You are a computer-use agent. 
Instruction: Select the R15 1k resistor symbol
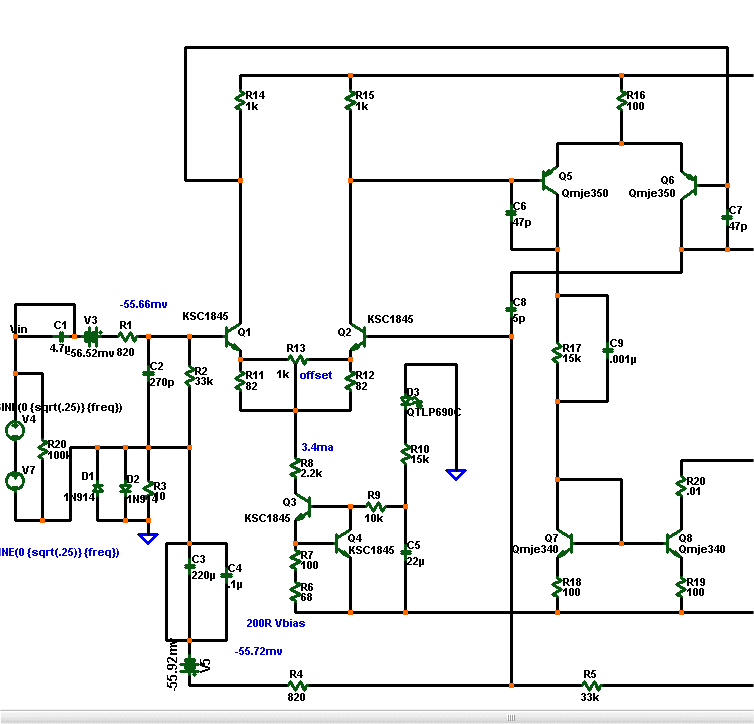pyautogui.click(x=350, y=100)
